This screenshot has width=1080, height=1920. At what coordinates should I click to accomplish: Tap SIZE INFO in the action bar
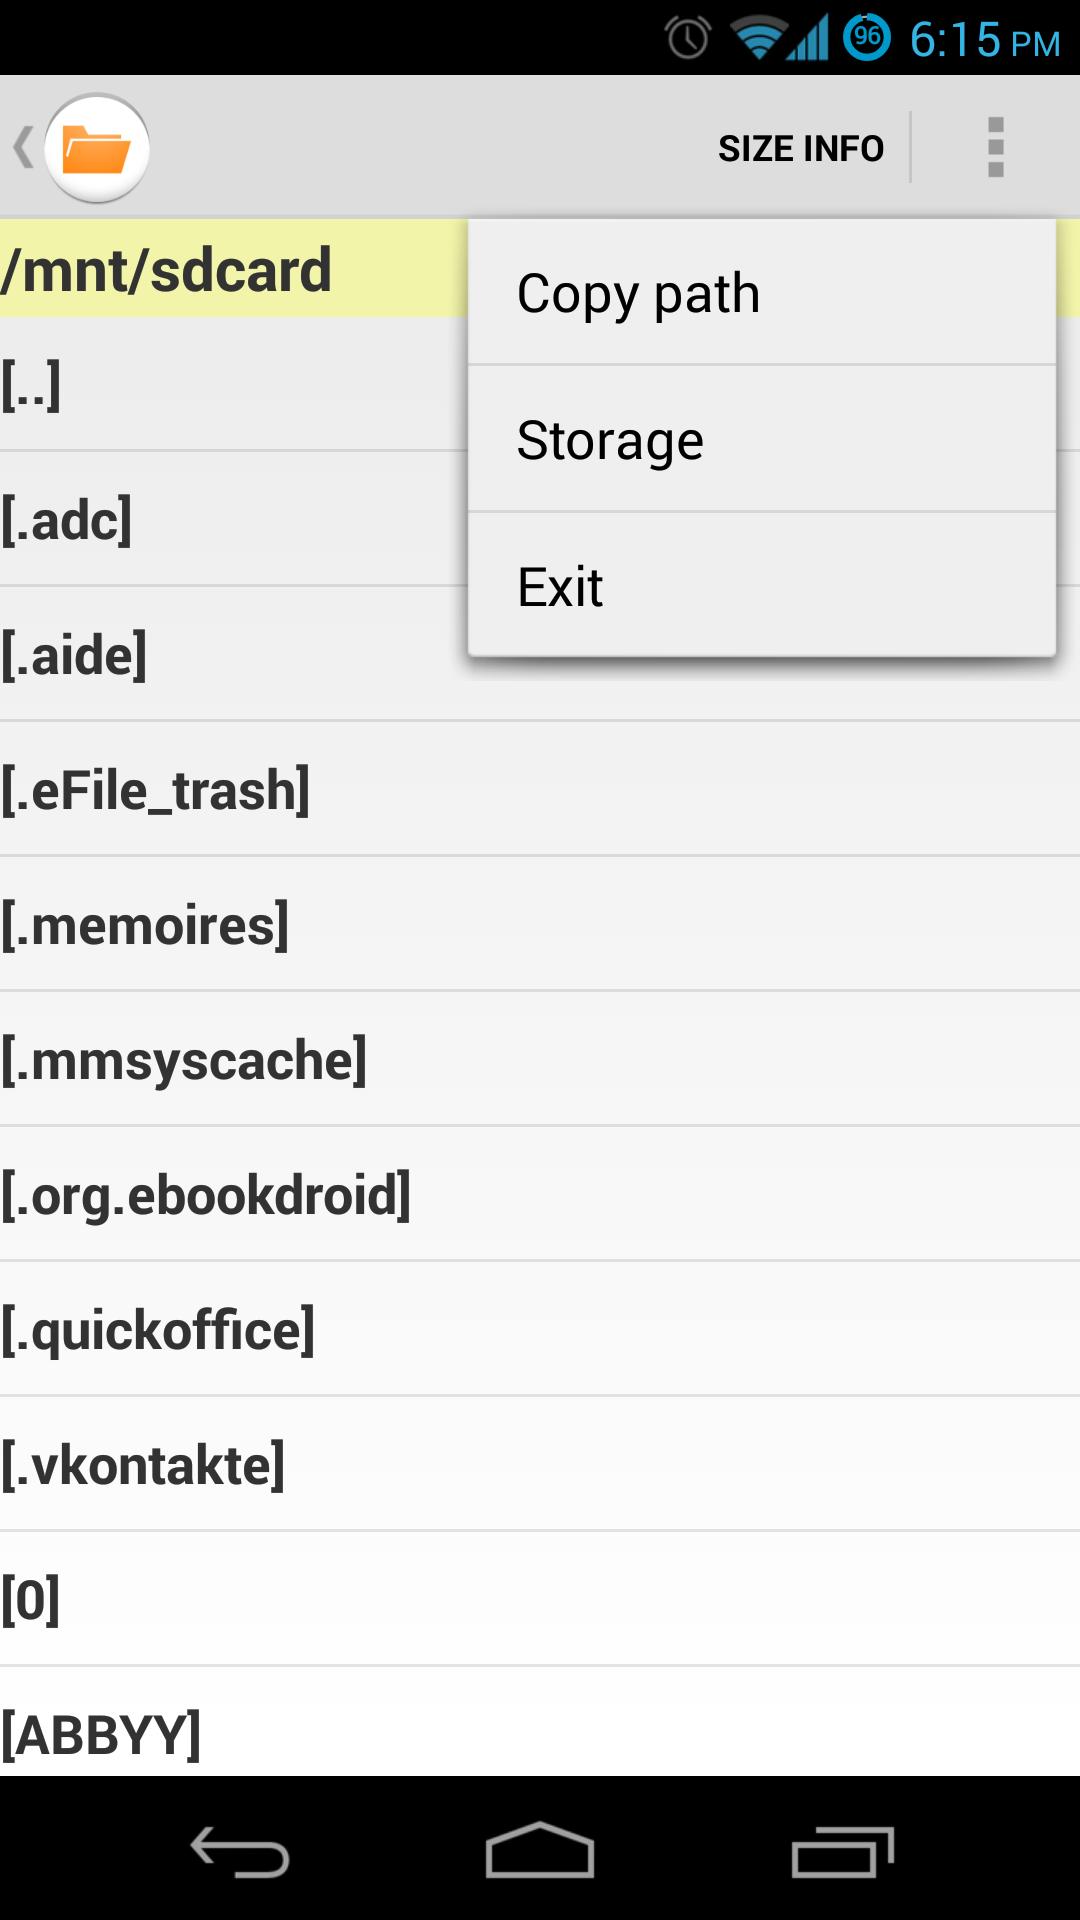click(x=801, y=146)
